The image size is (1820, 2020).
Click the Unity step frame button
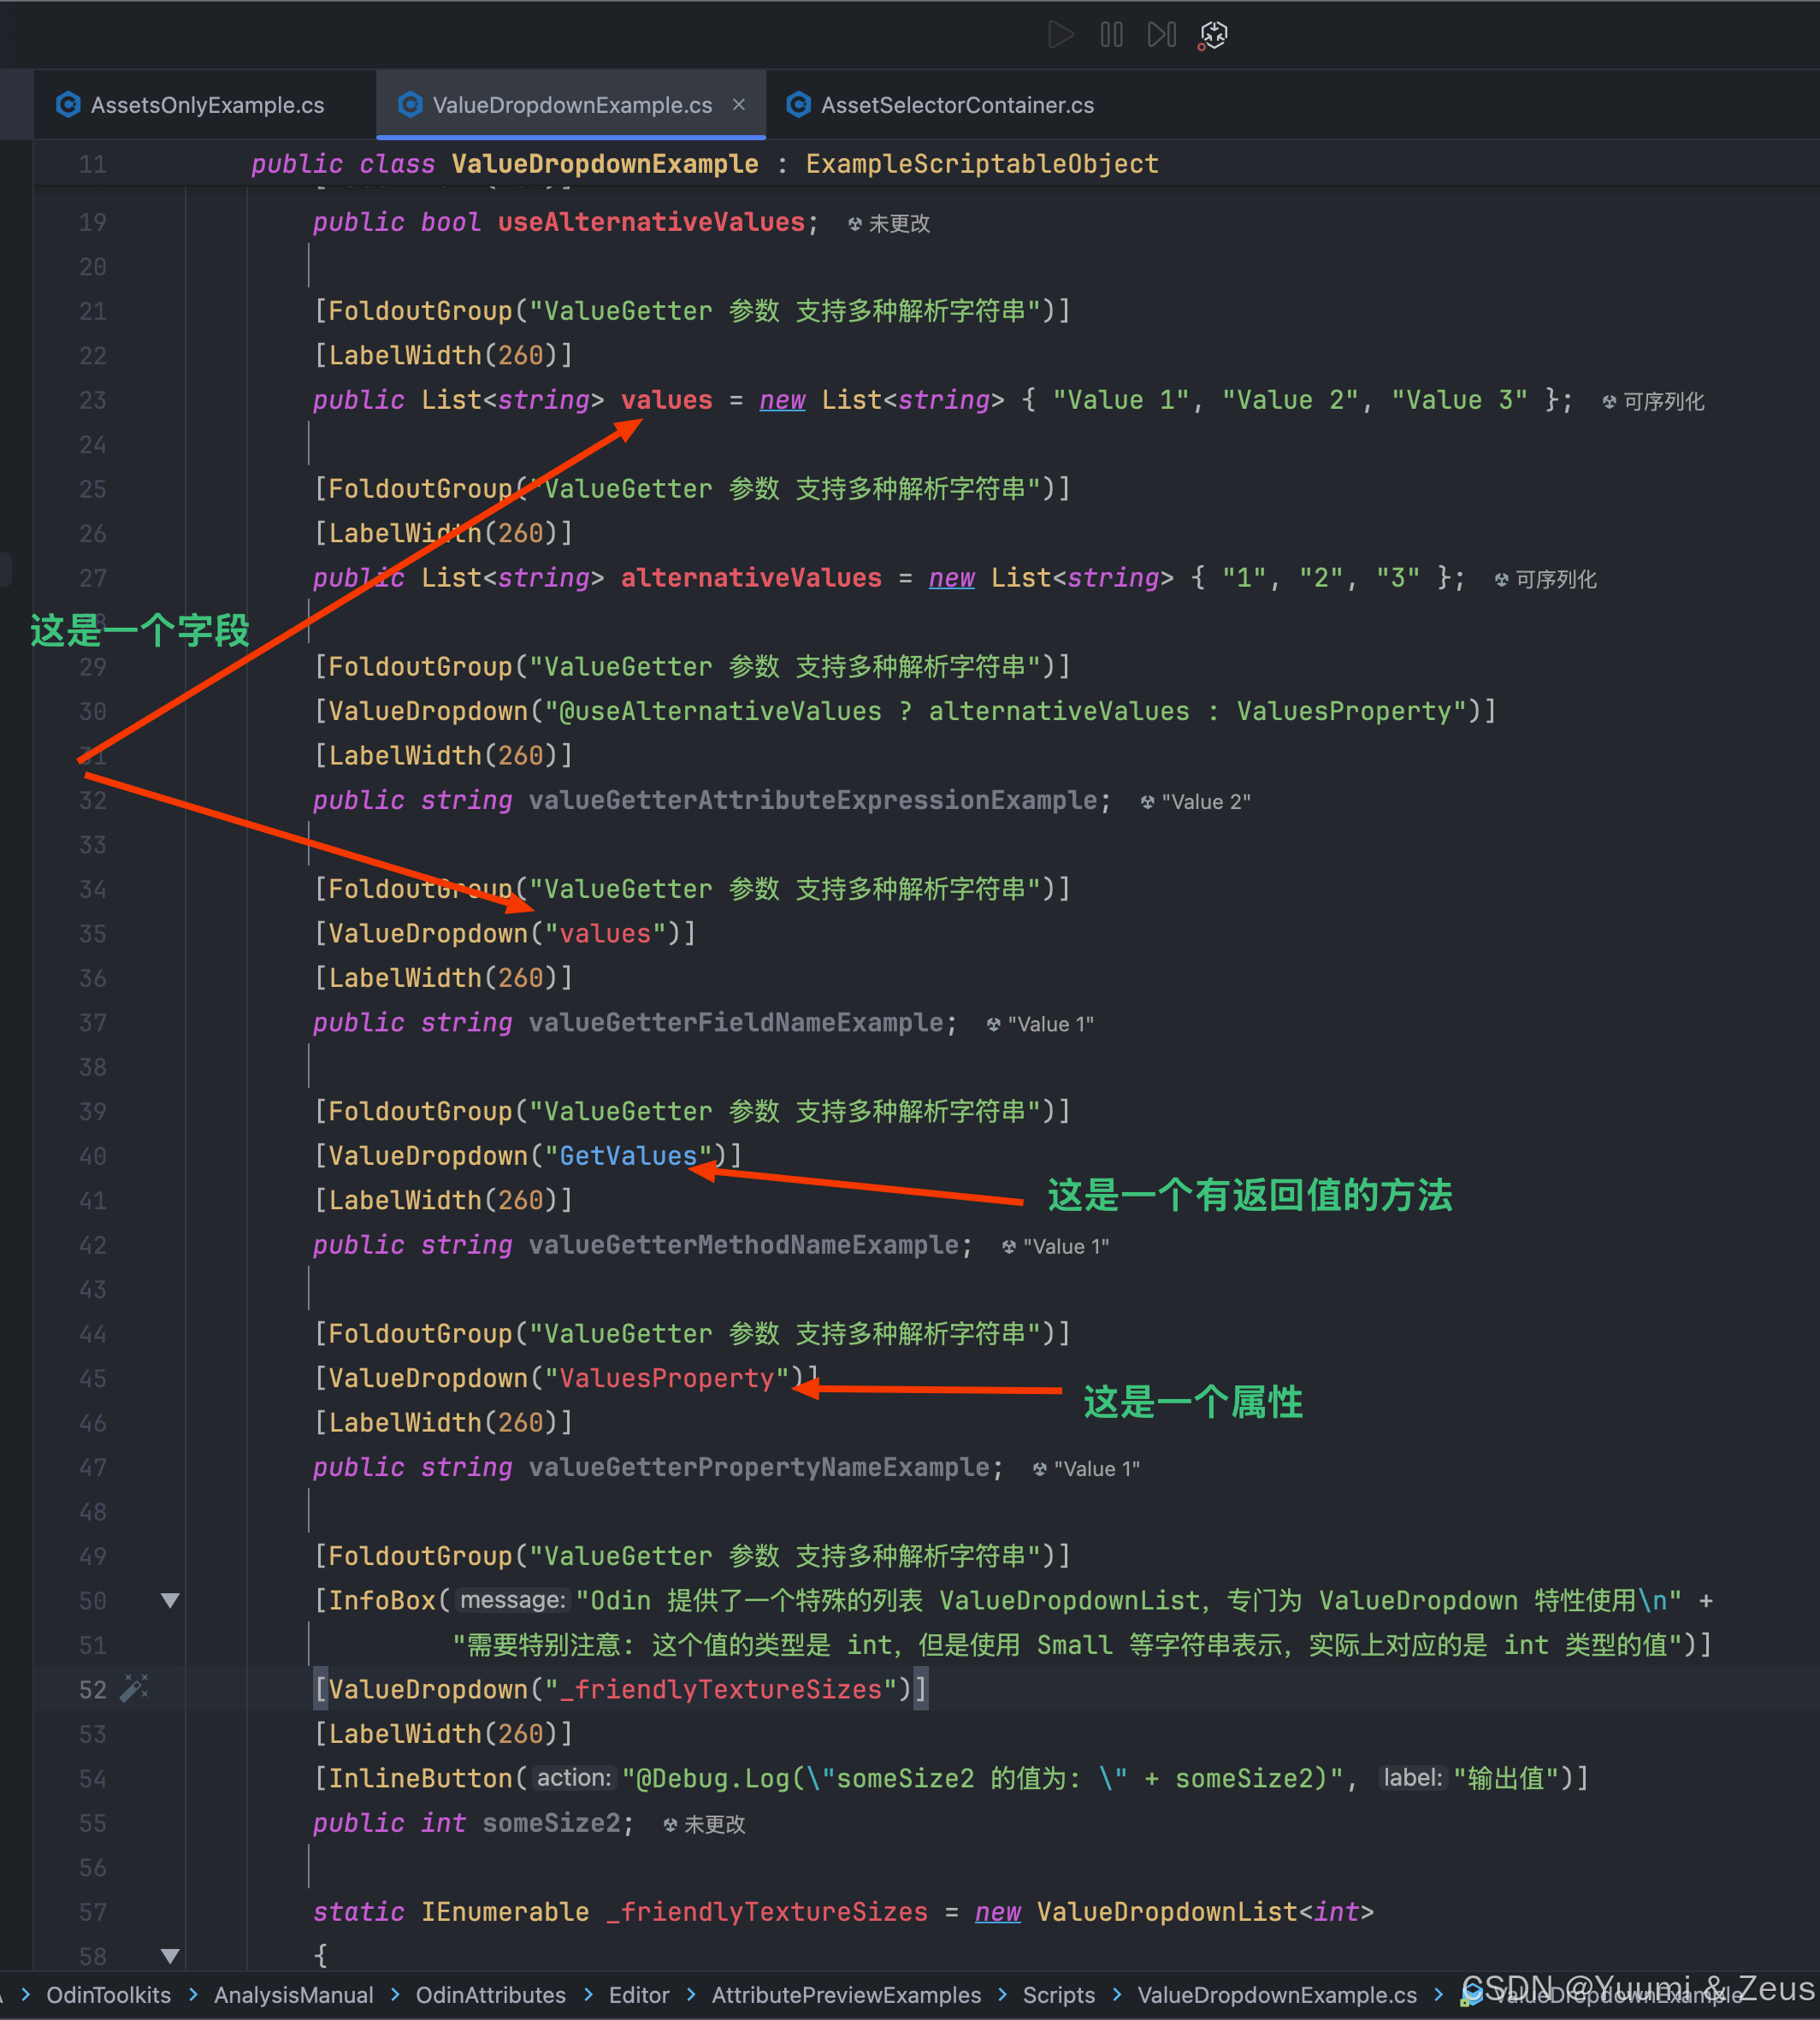pyautogui.click(x=1161, y=35)
